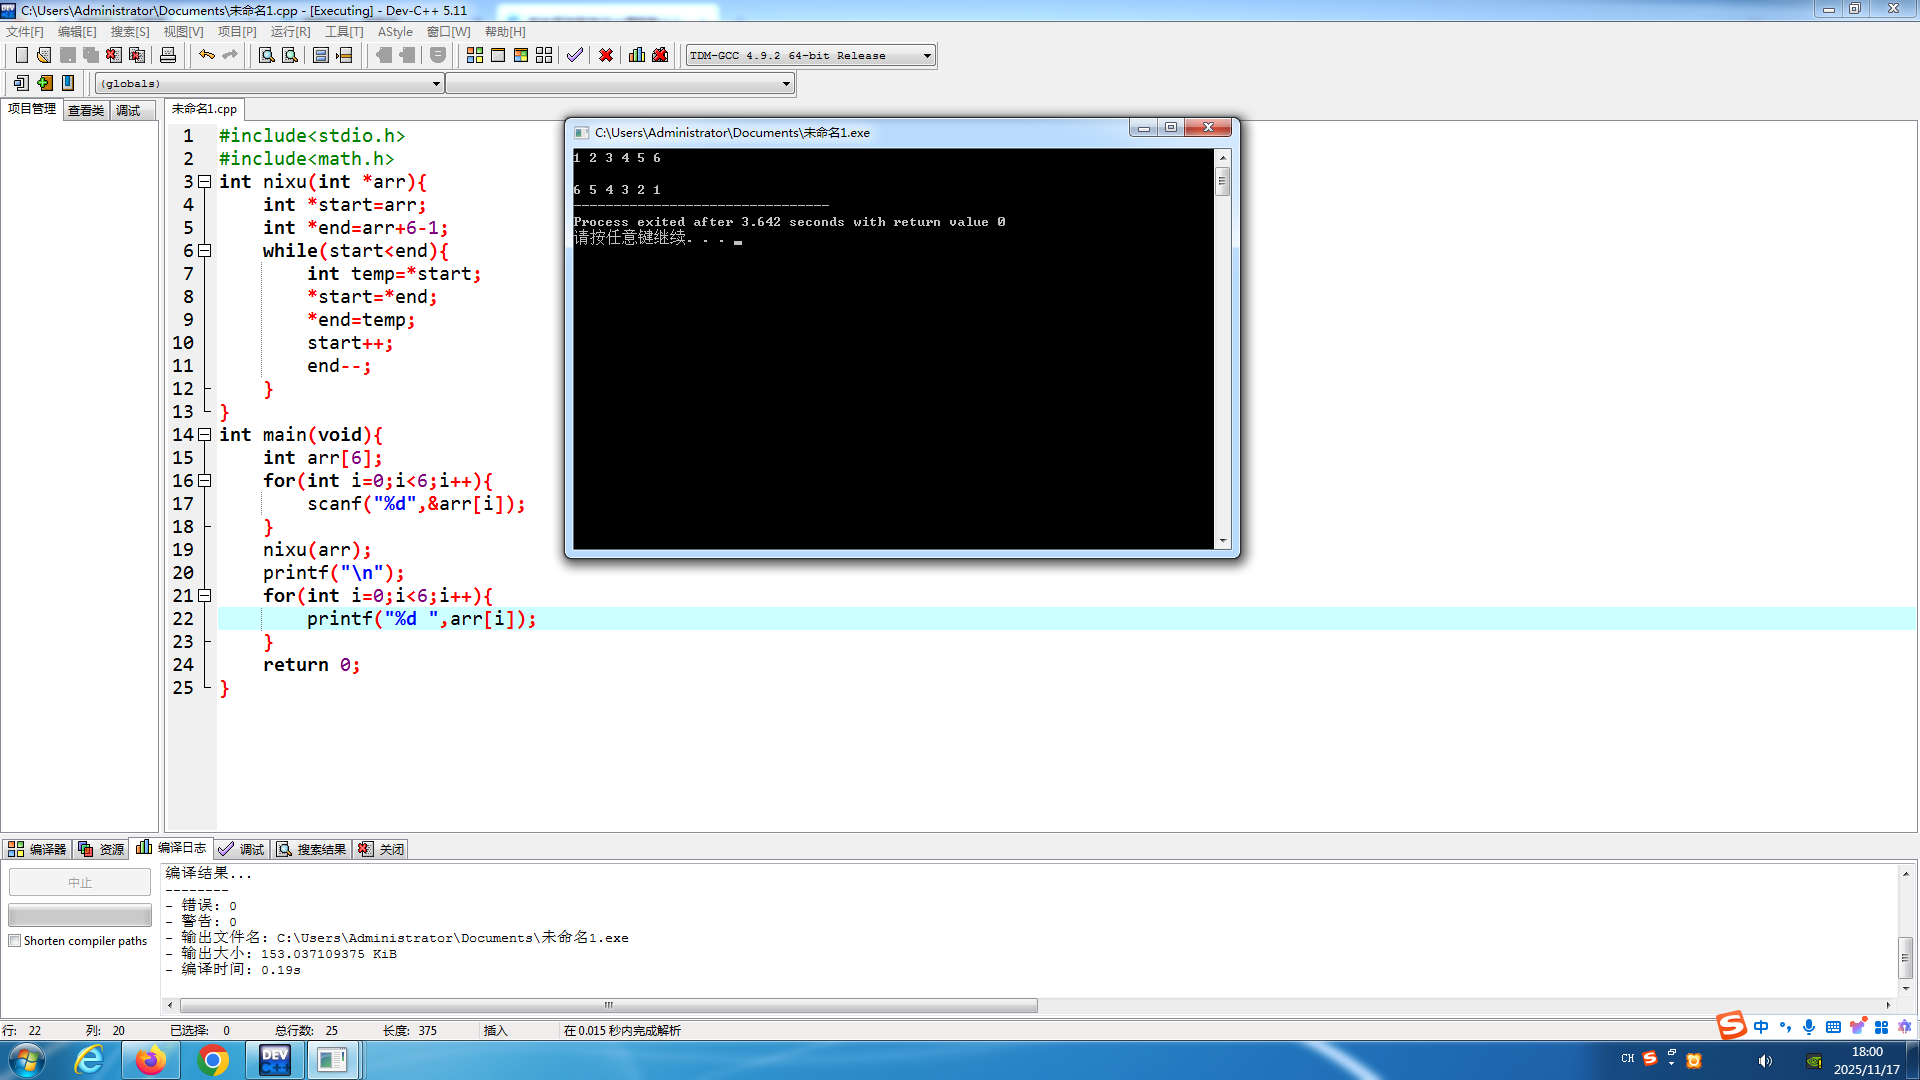Click the Compile & Run multicolor icon
Screen dimensions: 1920x1080
coord(521,55)
